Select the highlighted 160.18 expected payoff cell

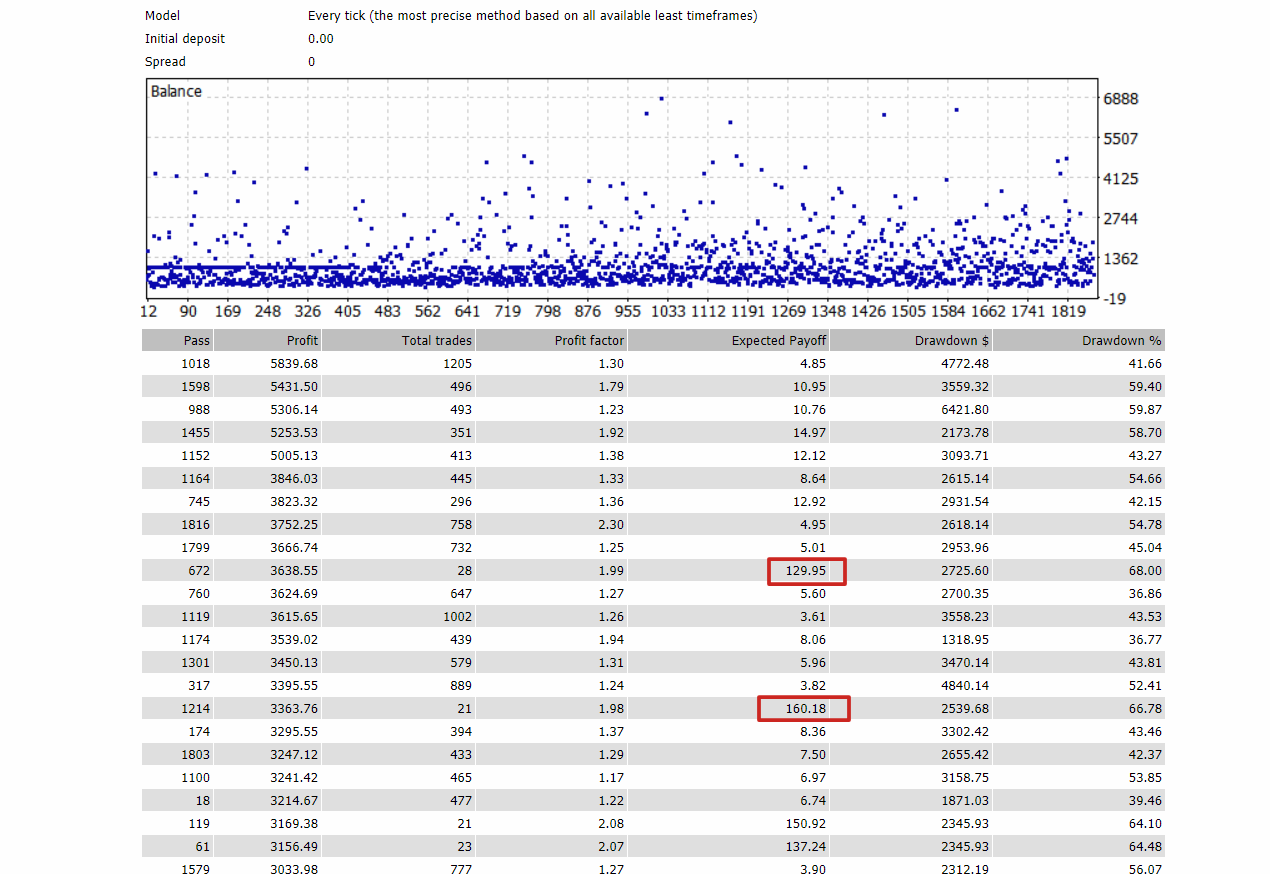click(804, 709)
